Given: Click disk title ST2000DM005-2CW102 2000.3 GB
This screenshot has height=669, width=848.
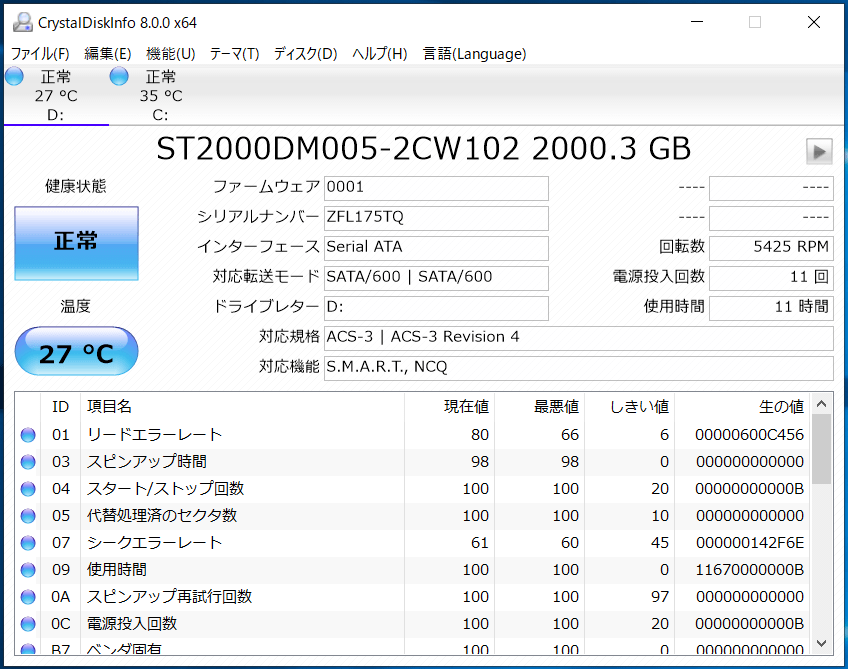Looking at the screenshot, I should click(x=423, y=149).
